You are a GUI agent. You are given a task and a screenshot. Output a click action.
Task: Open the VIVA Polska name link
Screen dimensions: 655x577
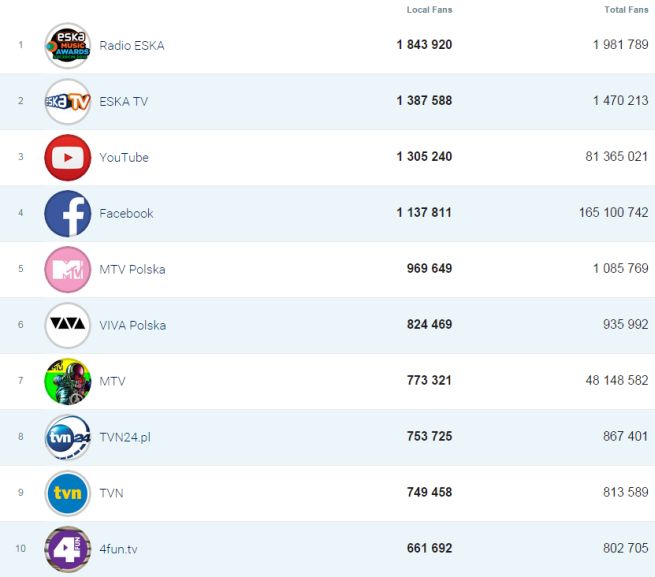pyautogui.click(x=132, y=325)
